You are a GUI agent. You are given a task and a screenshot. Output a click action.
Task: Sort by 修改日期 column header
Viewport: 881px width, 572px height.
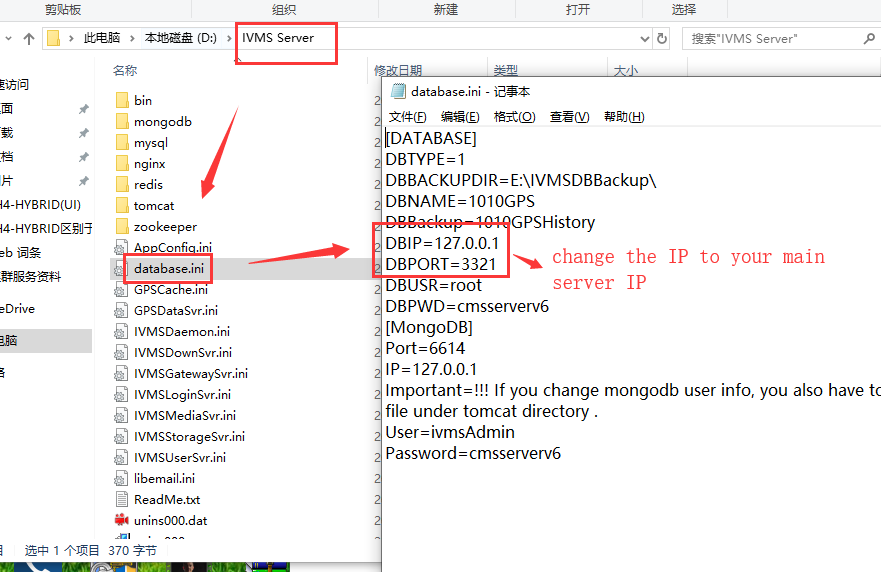coord(398,70)
